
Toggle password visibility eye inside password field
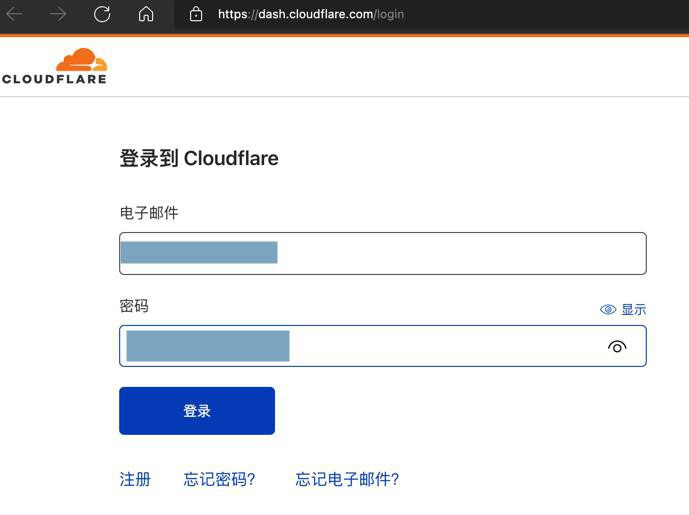tap(617, 347)
